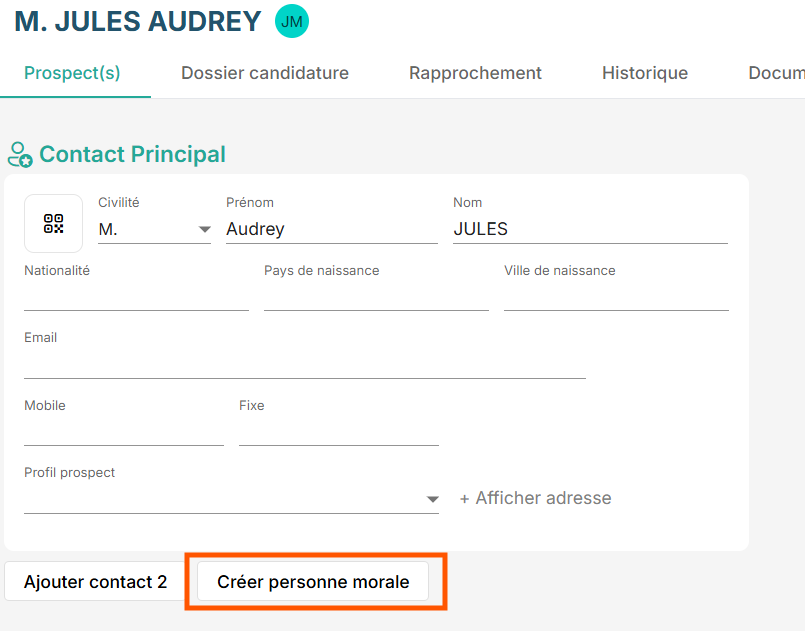Switch to the Dossier candidature tab
This screenshot has width=805, height=631.
(265, 73)
